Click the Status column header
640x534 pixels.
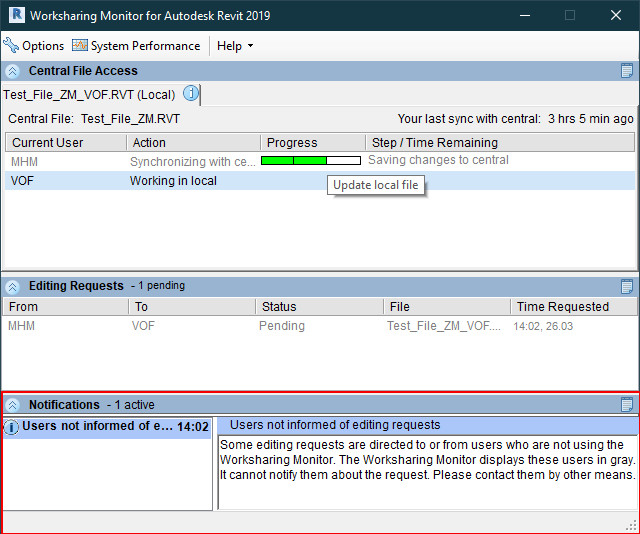(x=318, y=307)
